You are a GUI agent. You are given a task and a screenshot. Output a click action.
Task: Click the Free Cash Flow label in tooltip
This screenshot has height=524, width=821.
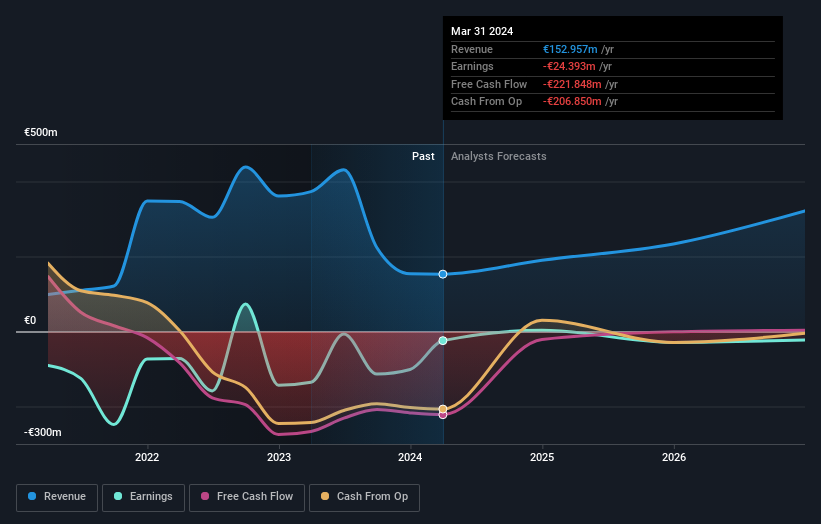point(489,84)
